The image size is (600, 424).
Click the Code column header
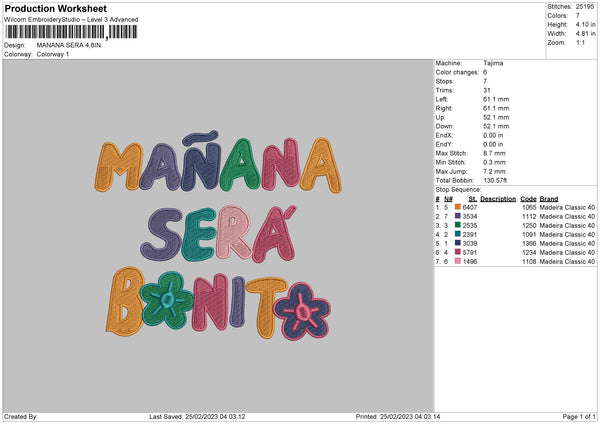pyautogui.click(x=528, y=198)
